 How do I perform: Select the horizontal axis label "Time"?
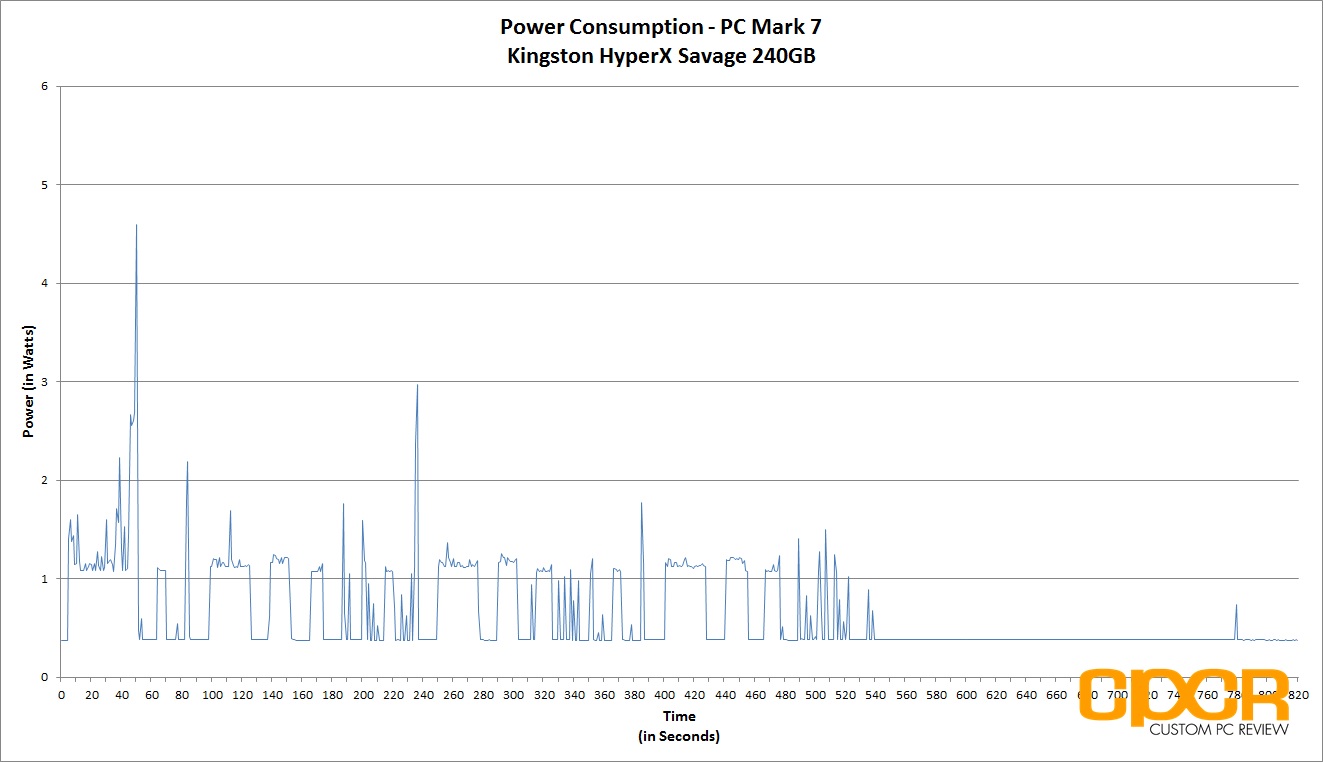[x=679, y=716]
